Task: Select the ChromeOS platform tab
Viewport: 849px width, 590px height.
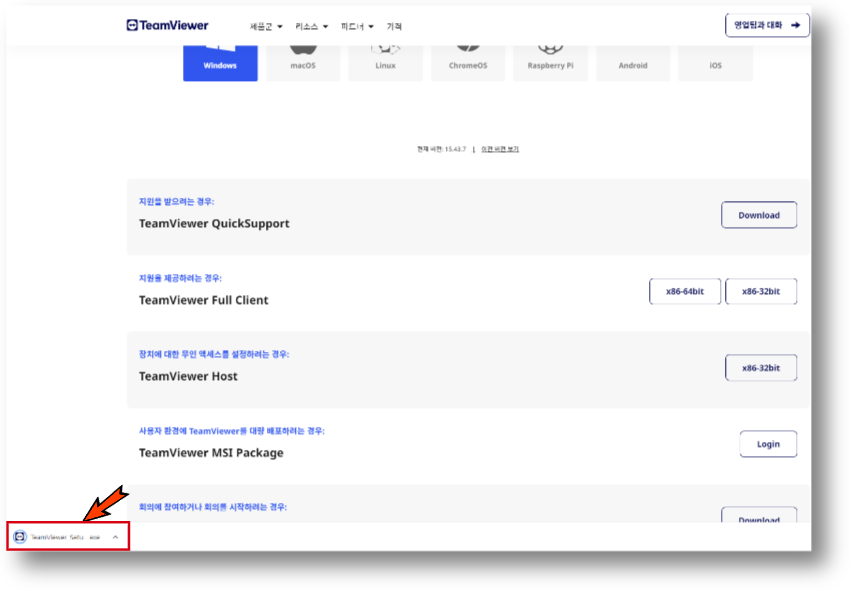Action: pyautogui.click(x=468, y=63)
